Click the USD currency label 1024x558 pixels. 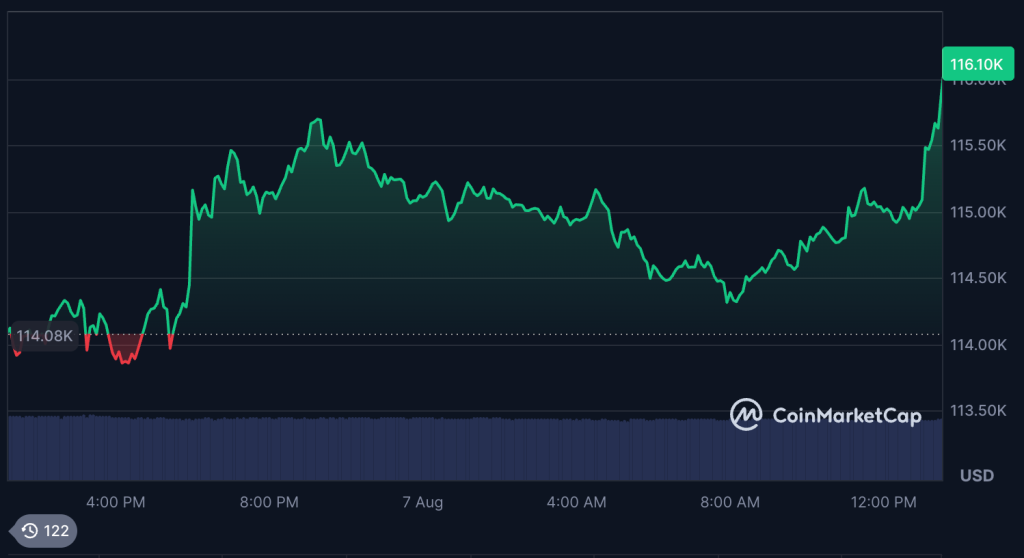pyautogui.click(x=976, y=475)
